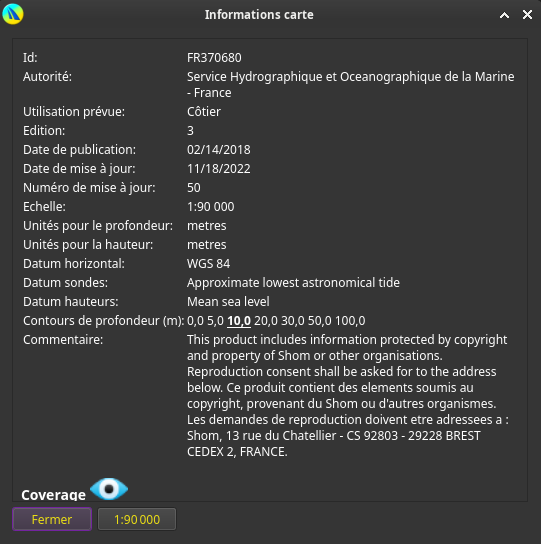
Task: Click the underlined 10,0 depth contour
Action: [239, 321]
